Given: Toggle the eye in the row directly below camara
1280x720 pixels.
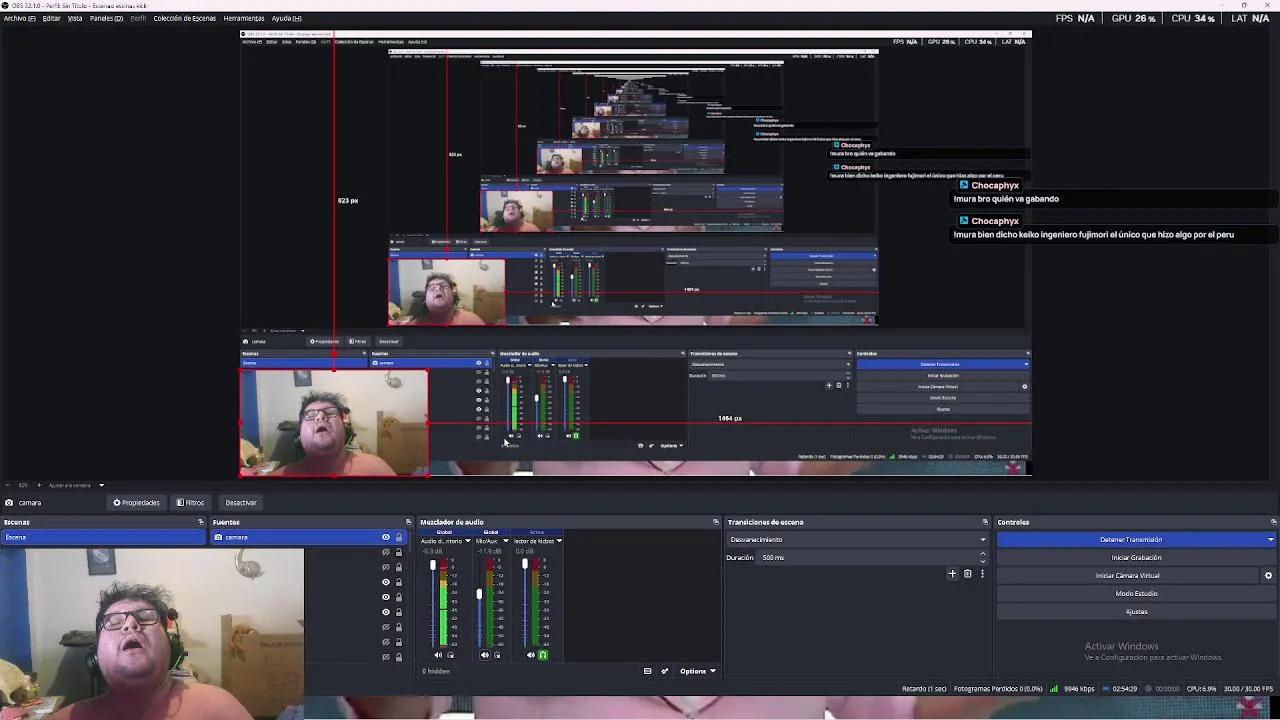Looking at the screenshot, I should coord(386,552).
